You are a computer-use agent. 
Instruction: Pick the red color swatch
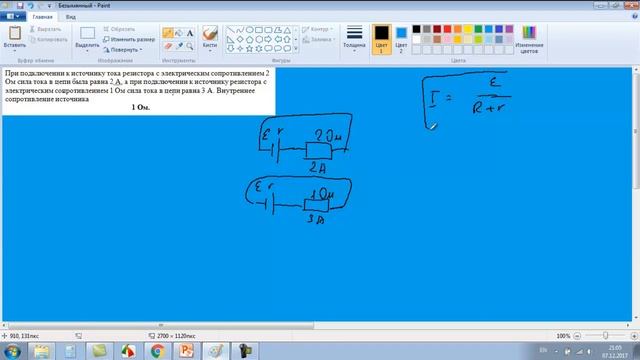click(x=447, y=29)
